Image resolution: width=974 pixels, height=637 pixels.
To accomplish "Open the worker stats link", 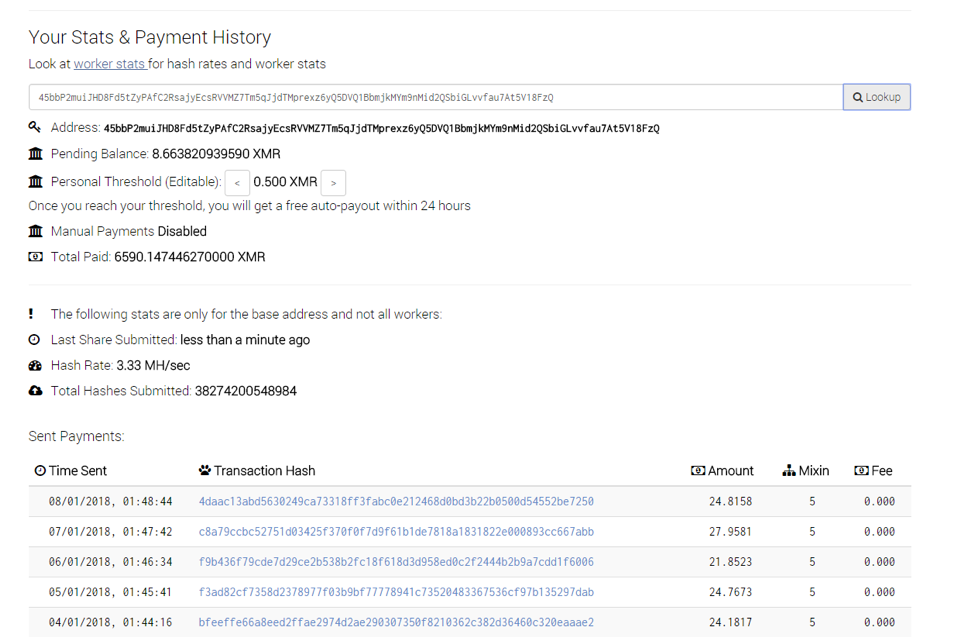I will (111, 64).
